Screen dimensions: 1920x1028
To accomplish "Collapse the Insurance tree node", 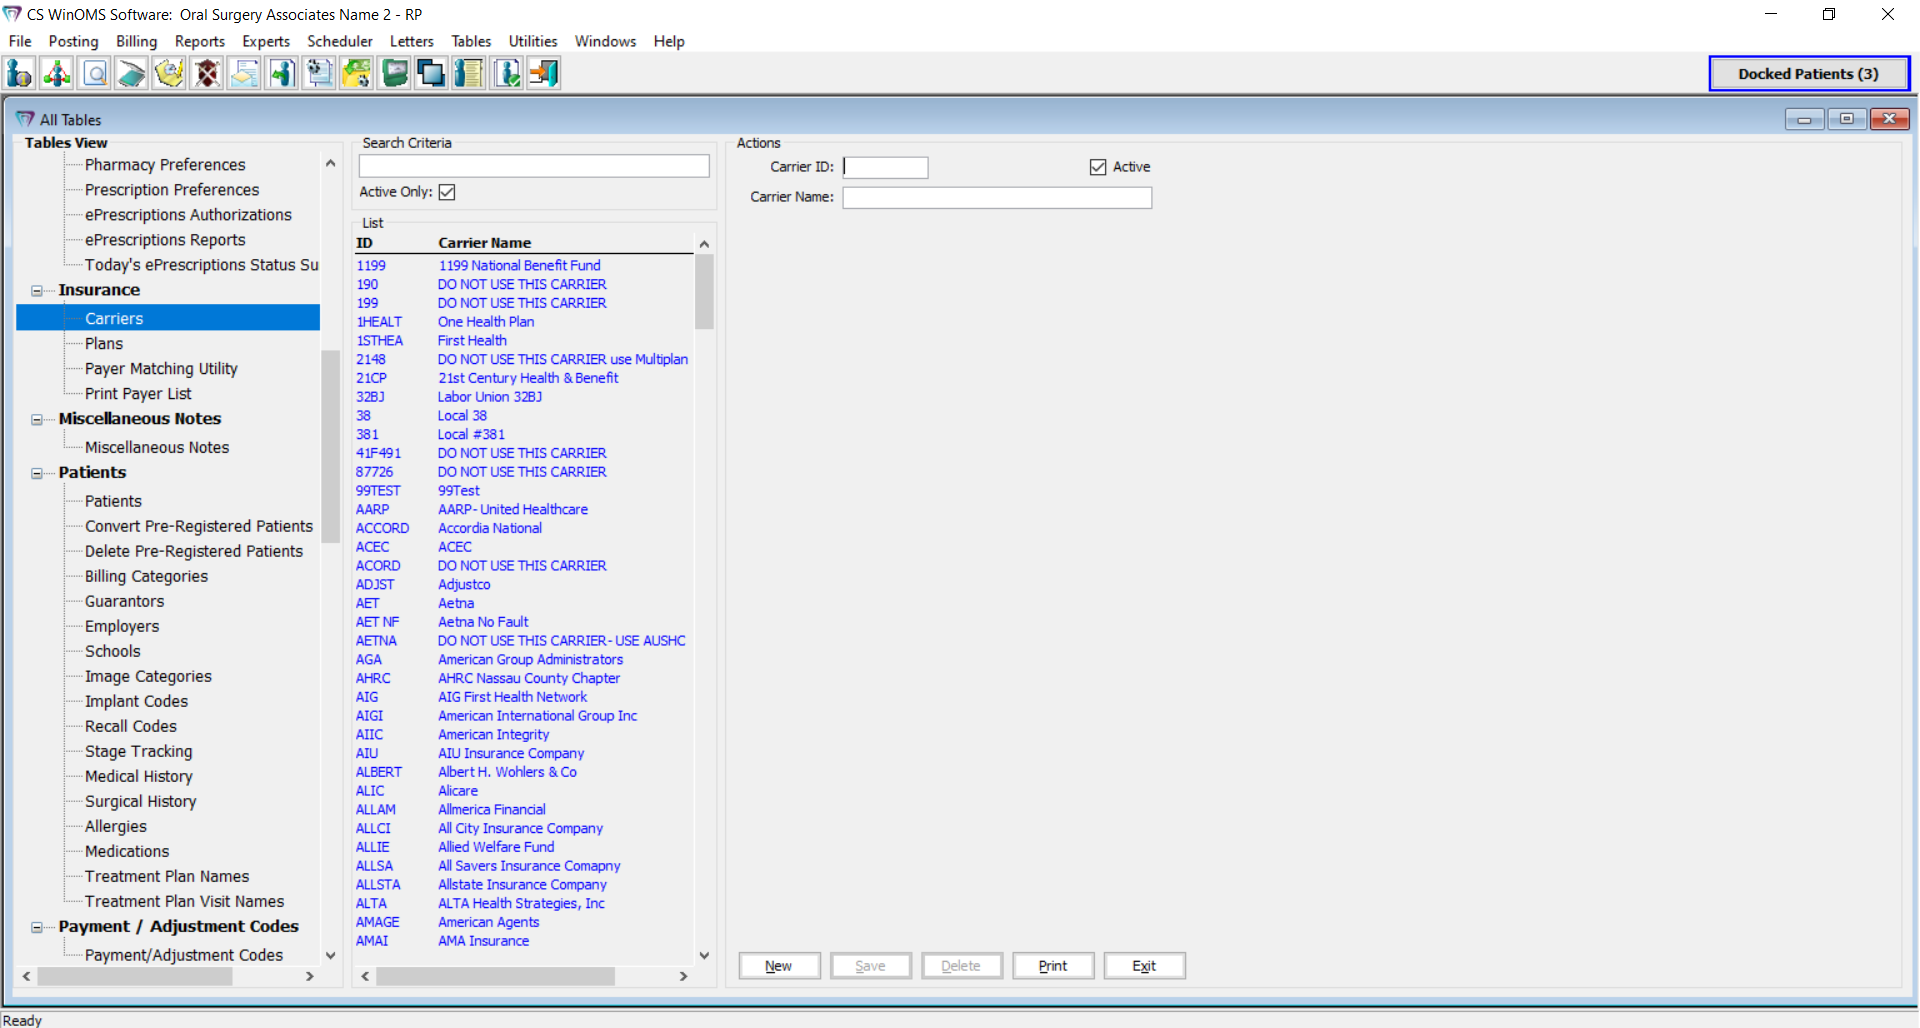I will click(x=37, y=291).
